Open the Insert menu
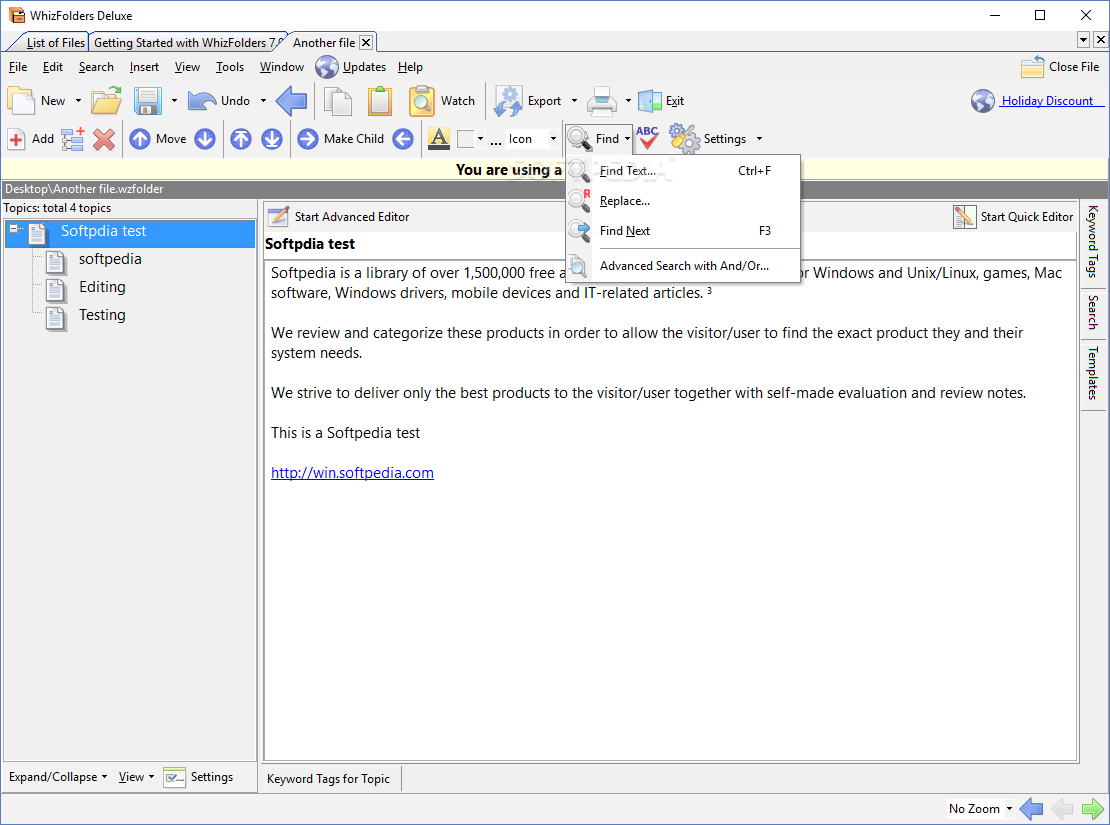1110x825 pixels. (144, 67)
